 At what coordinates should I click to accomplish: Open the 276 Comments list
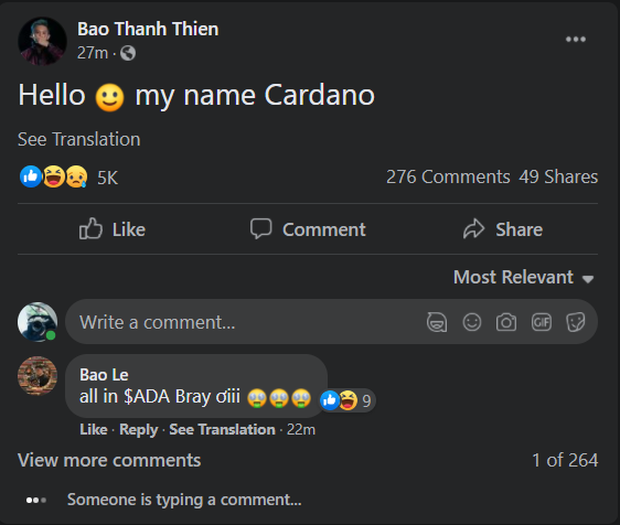pos(448,177)
